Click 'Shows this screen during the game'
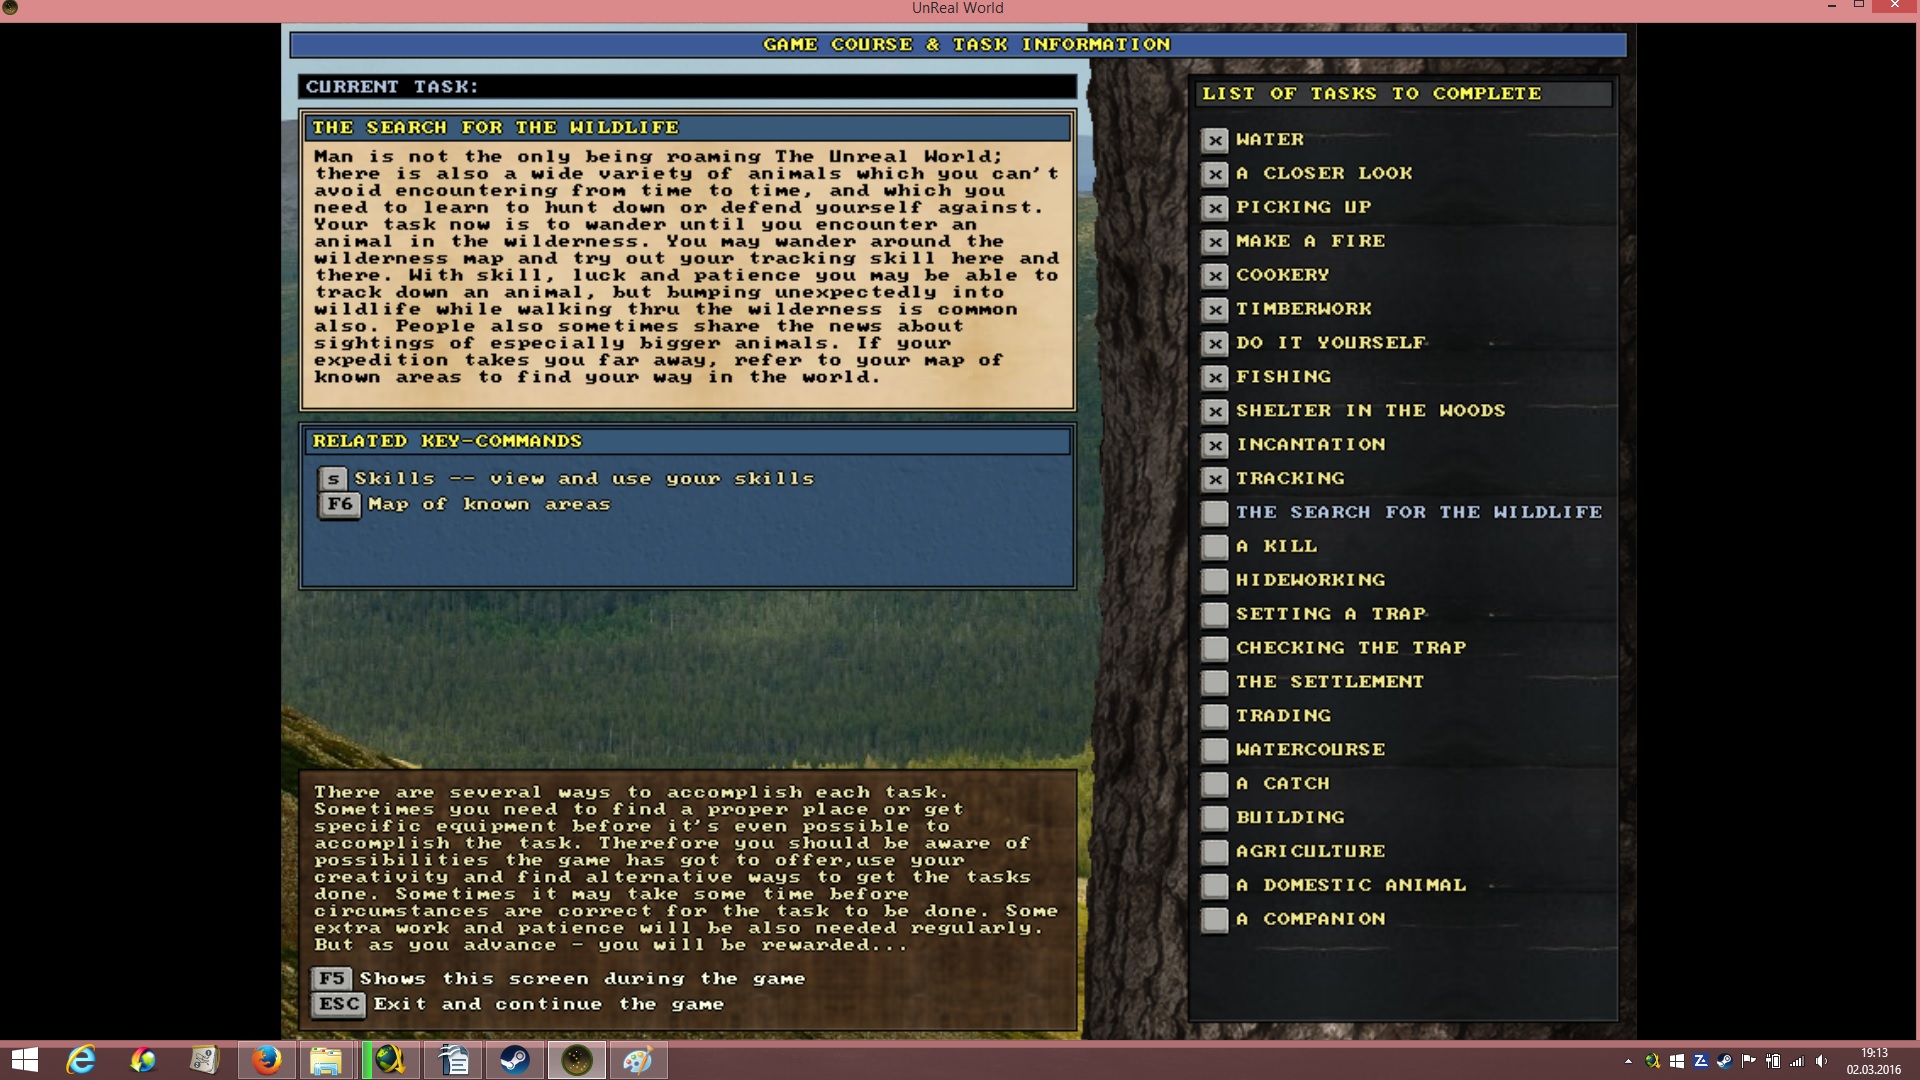 [582, 979]
